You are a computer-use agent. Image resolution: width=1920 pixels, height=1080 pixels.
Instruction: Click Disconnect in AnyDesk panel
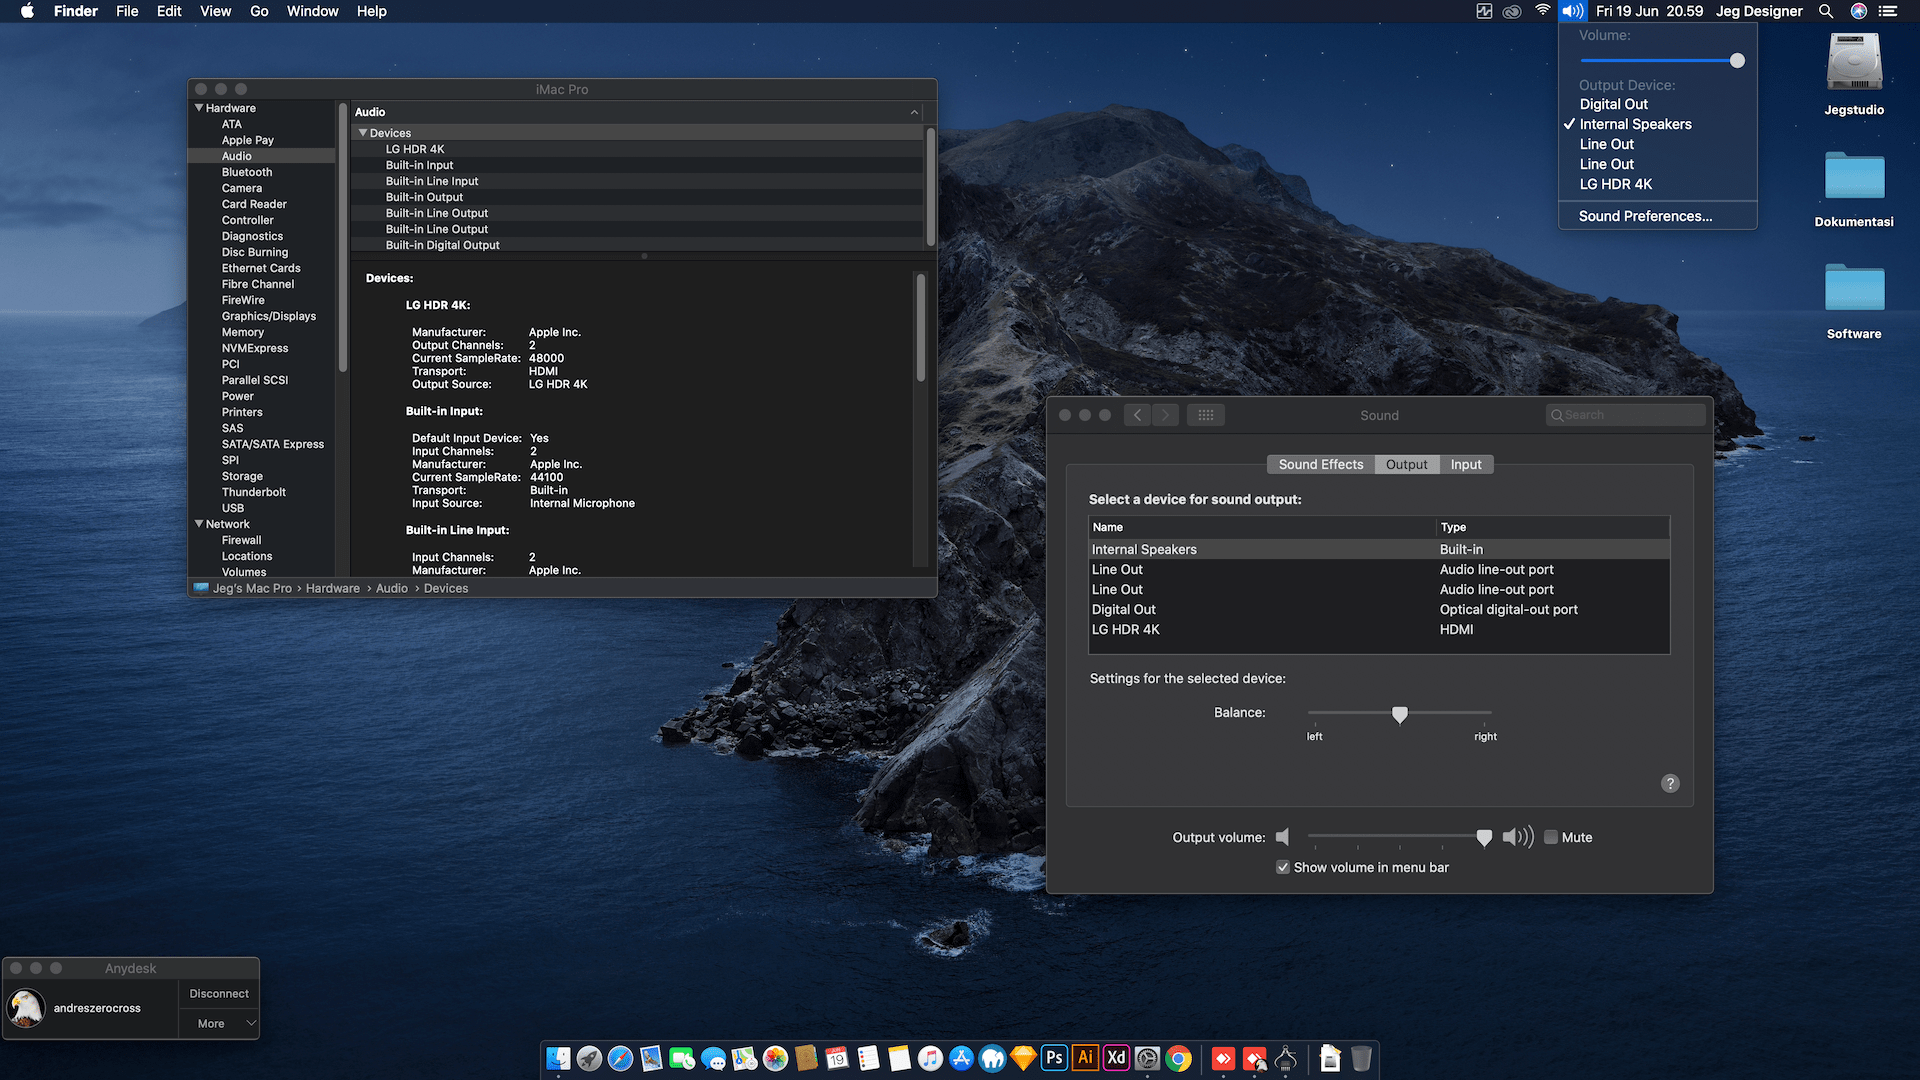tap(219, 994)
